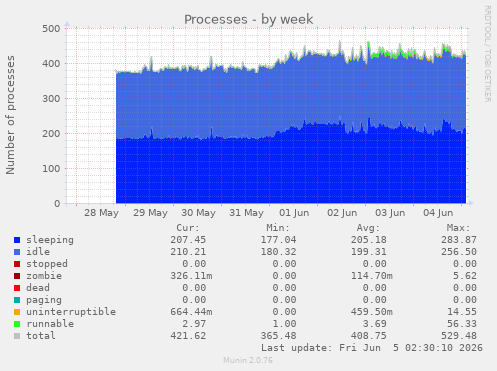Click the 'Last update' timestamp line
497x371 pixels.
[372, 348]
